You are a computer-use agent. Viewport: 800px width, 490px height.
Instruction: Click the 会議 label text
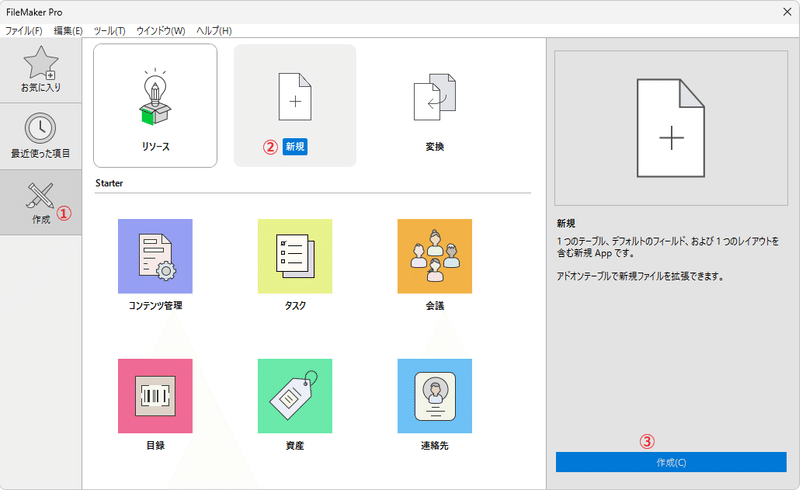(x=435, y=306)
